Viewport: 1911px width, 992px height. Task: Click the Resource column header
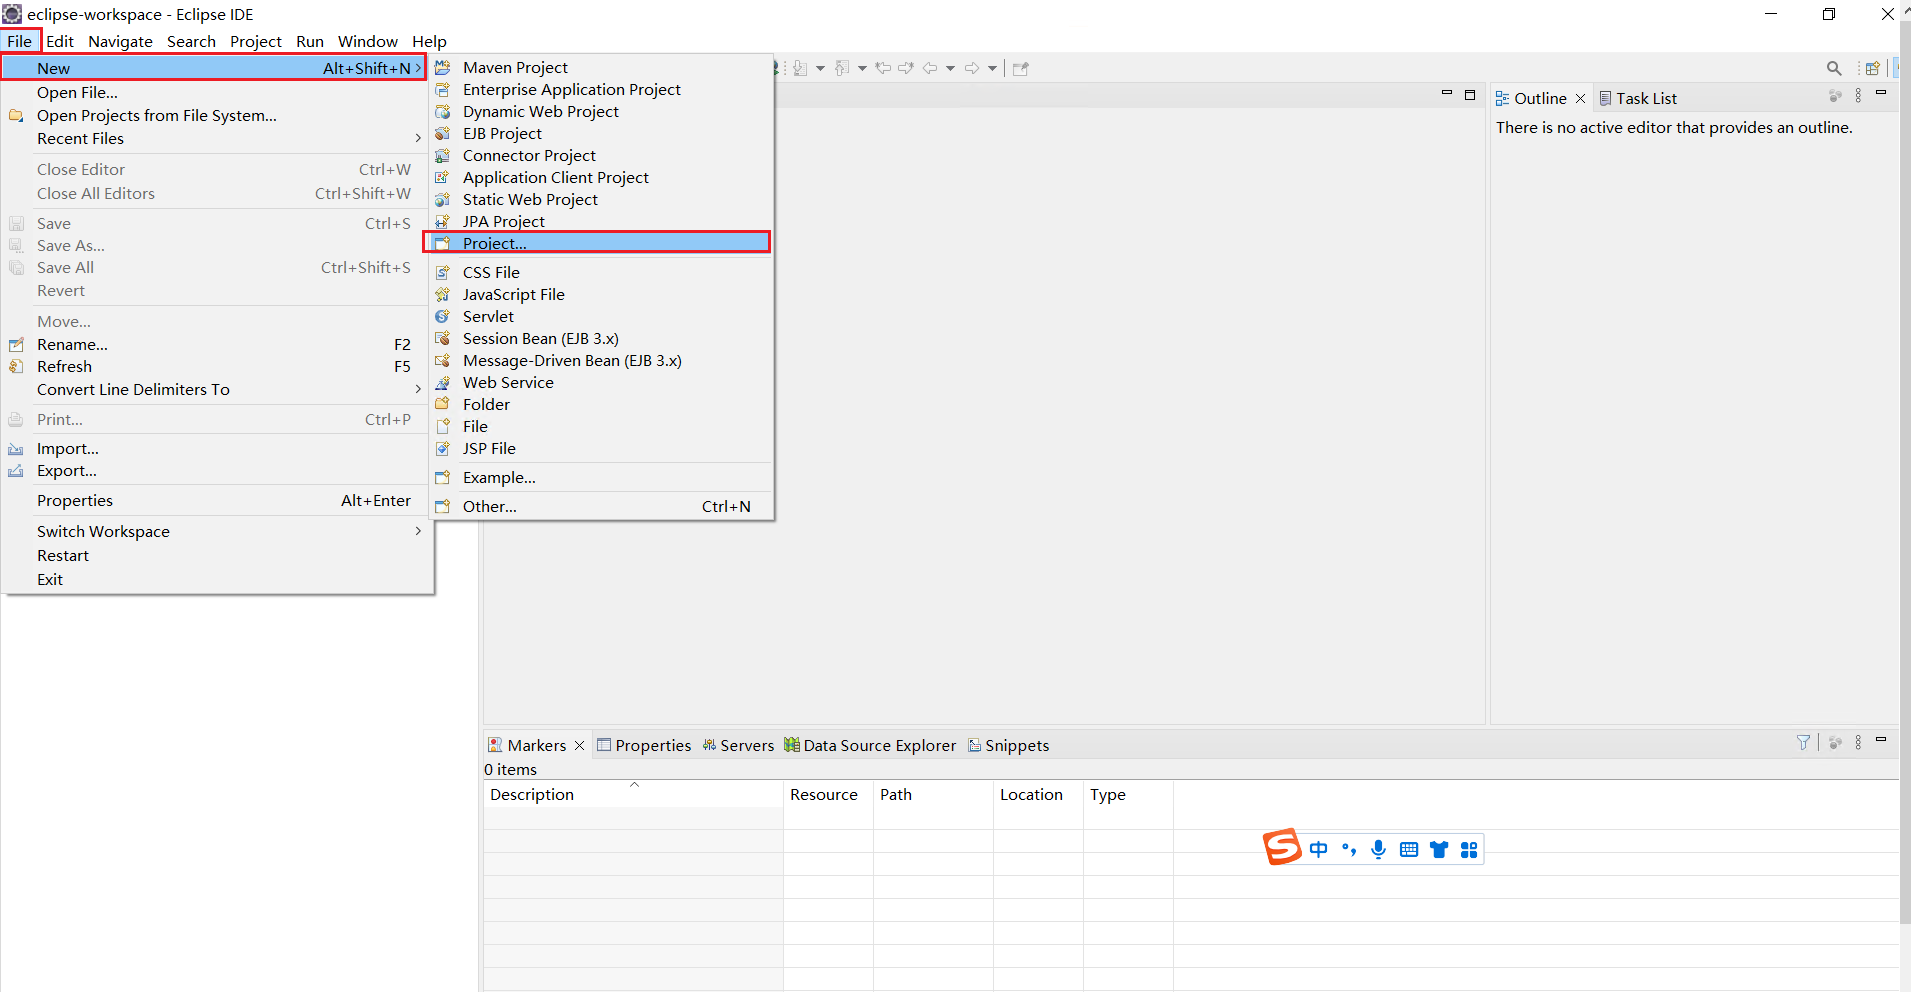[828, 794]
